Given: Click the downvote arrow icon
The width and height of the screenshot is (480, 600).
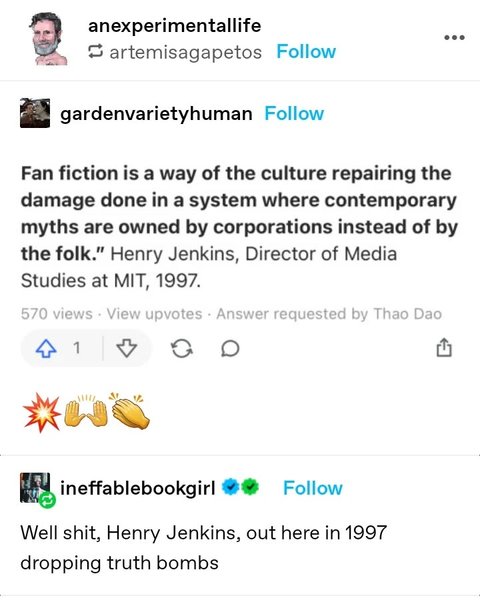Looking at the screenshot, I should 127,349.
